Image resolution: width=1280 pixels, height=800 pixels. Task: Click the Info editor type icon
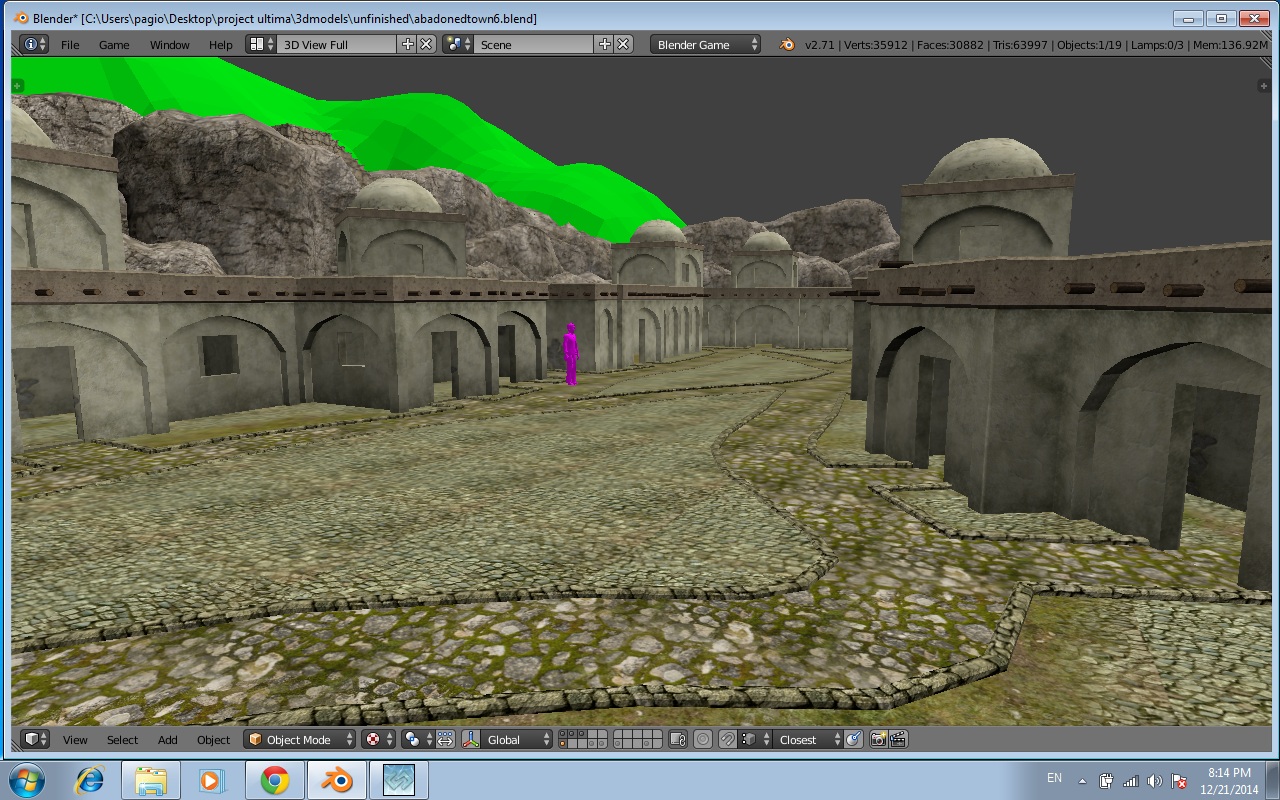tap(34, 44)
